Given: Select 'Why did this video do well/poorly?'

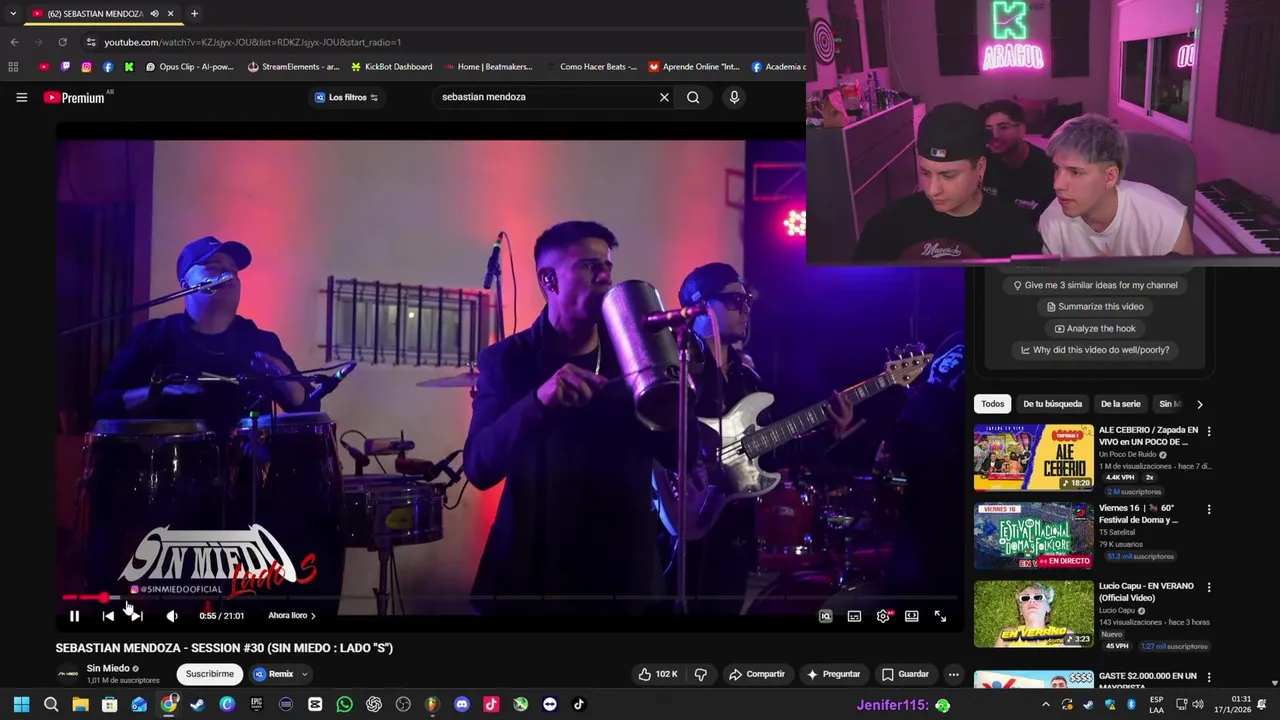Looking at the screenshot, I should tap(1095, 350).
